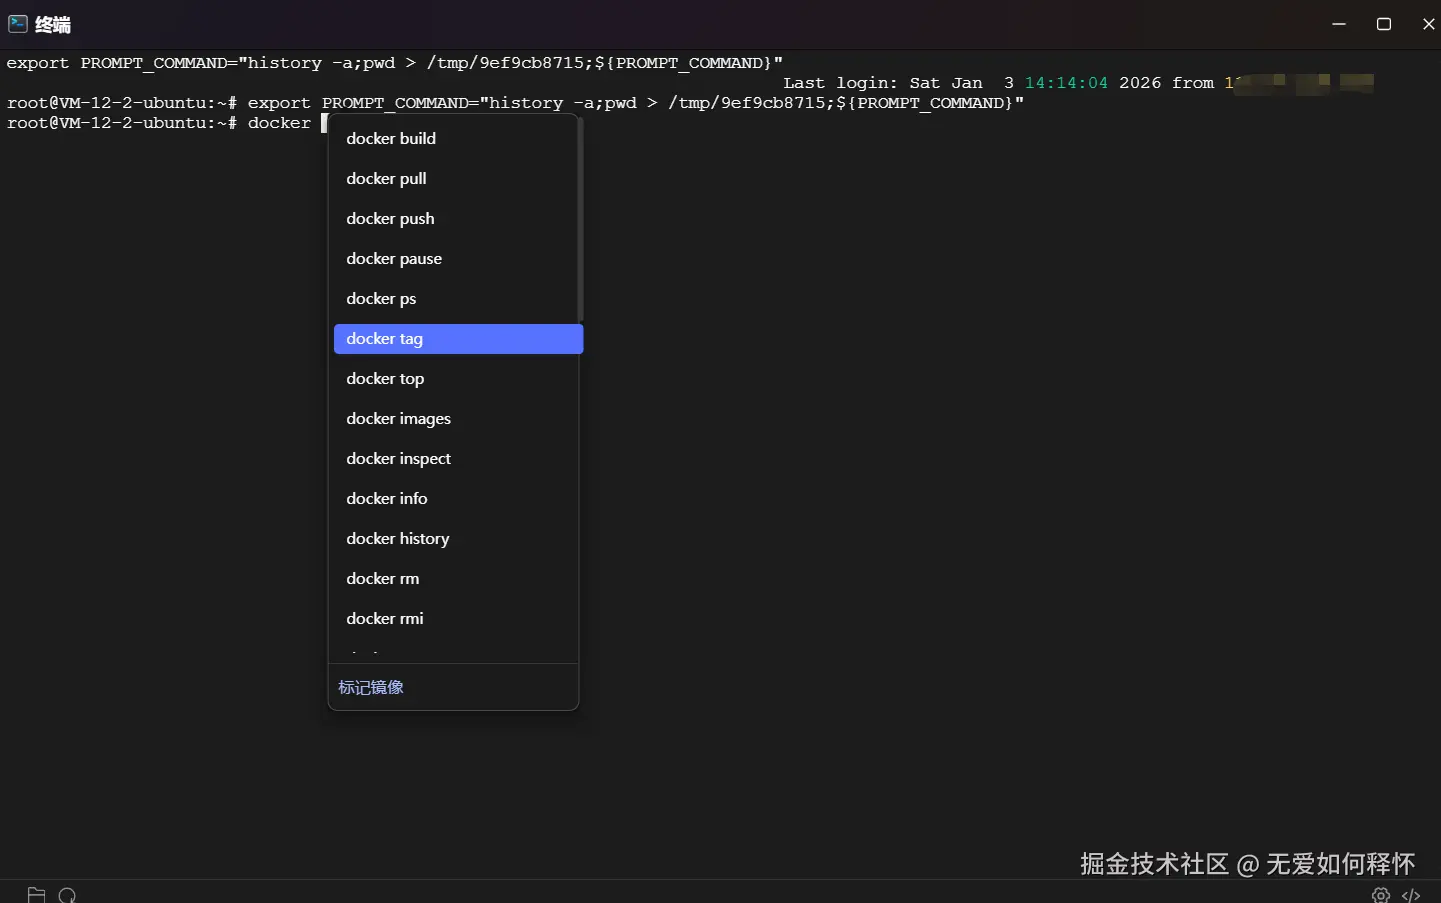Pick the docker push suggestion
This screenshot has height=903, width=1441.
[x=390, y=219]
